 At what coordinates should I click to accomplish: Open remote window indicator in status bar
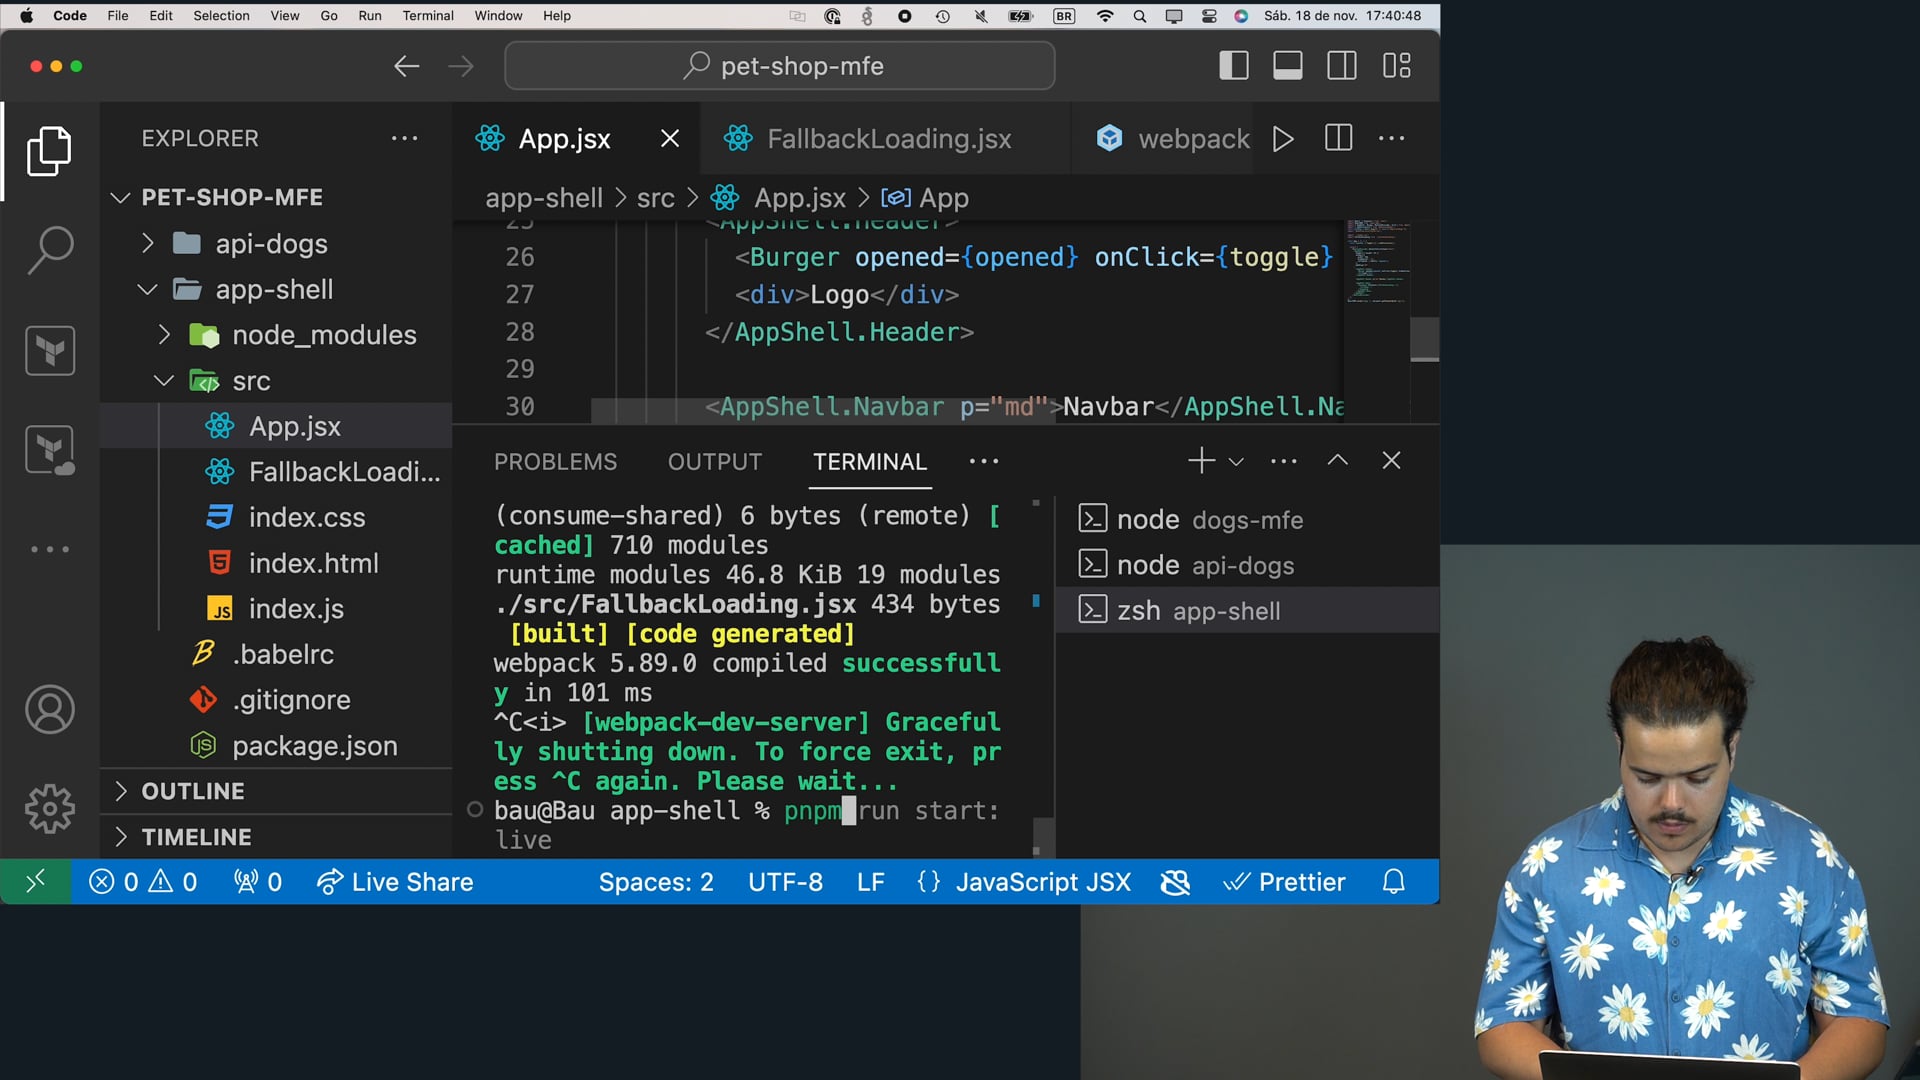pyautogui.click(x=35, y=882)
